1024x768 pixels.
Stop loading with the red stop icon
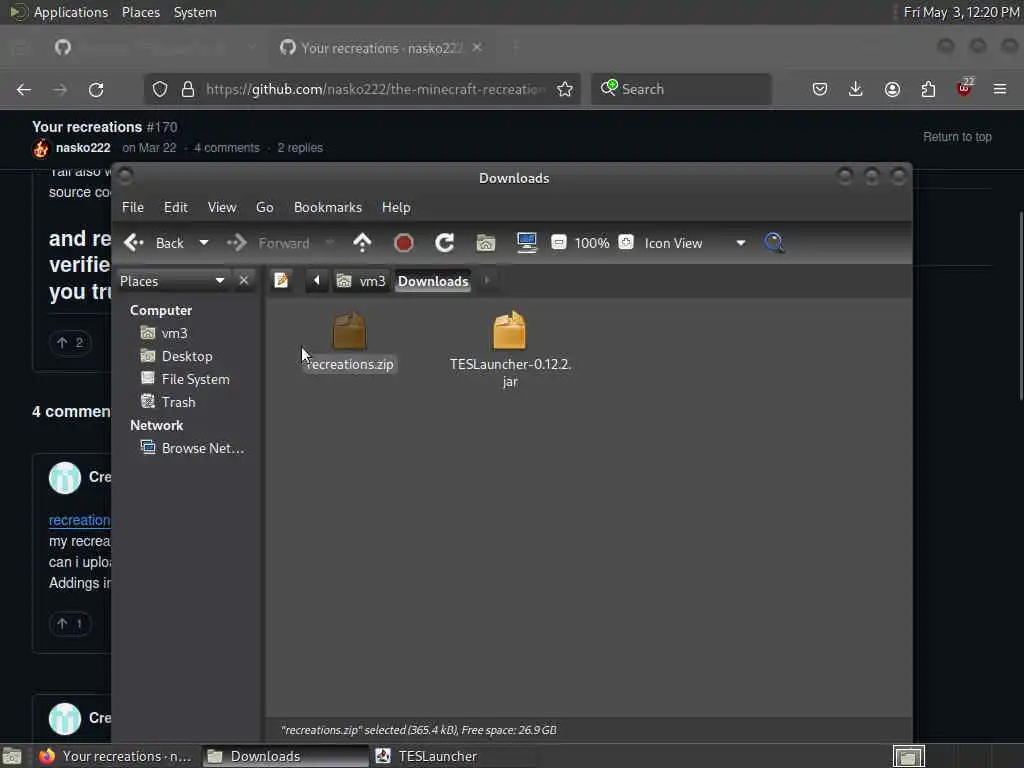click(404, 243)
